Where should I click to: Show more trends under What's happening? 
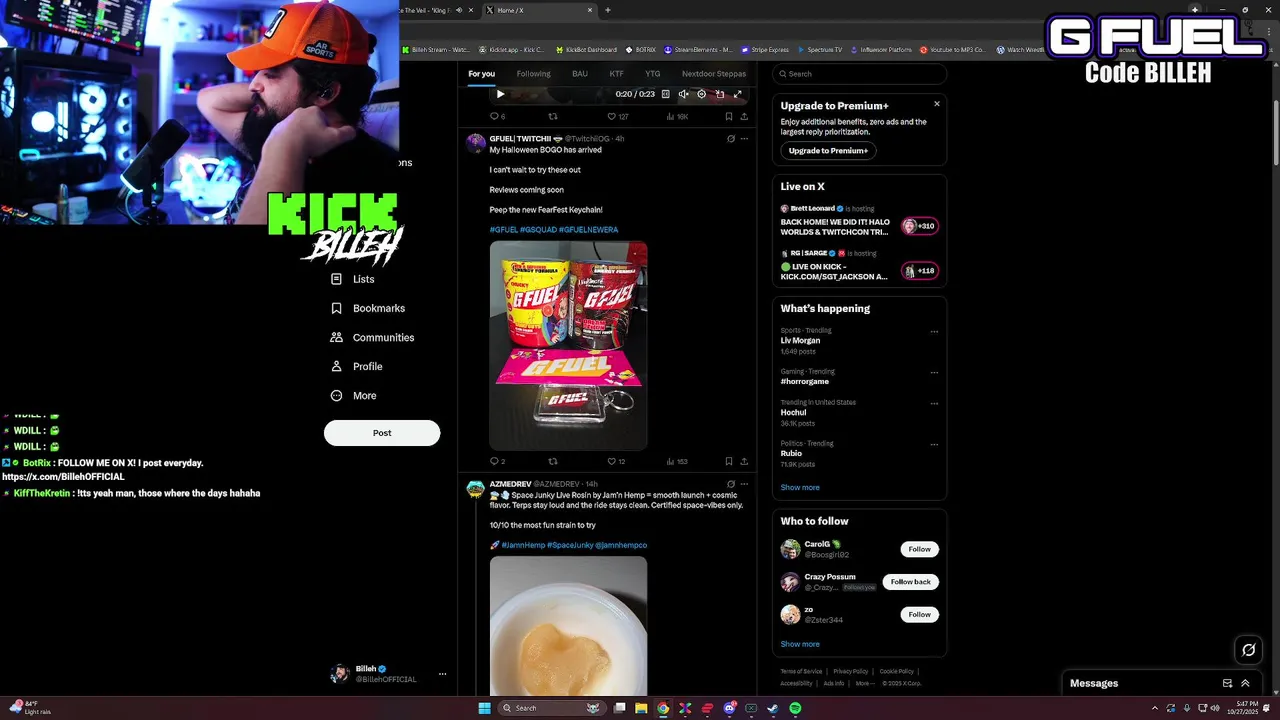click(x=800, y=488)
